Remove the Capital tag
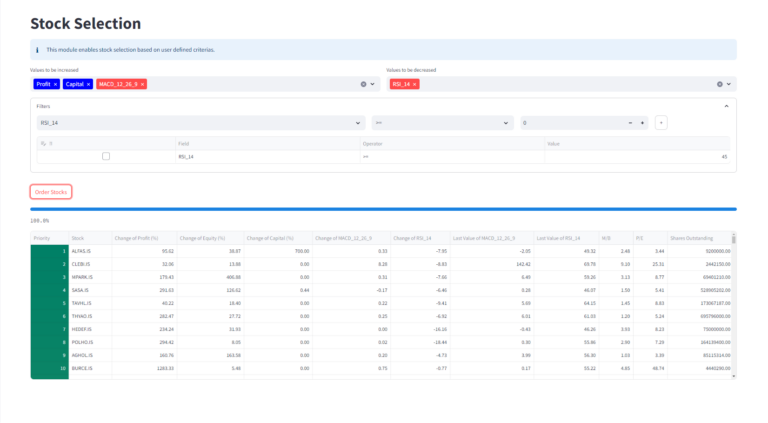Viewport: 768px width, 423px height. pos(89,85)
